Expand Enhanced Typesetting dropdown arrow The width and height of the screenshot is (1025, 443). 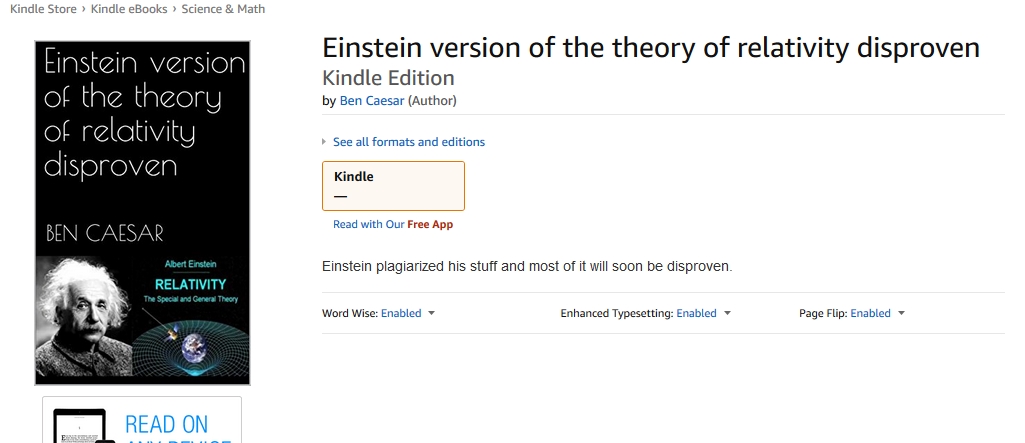coord(727,313)
